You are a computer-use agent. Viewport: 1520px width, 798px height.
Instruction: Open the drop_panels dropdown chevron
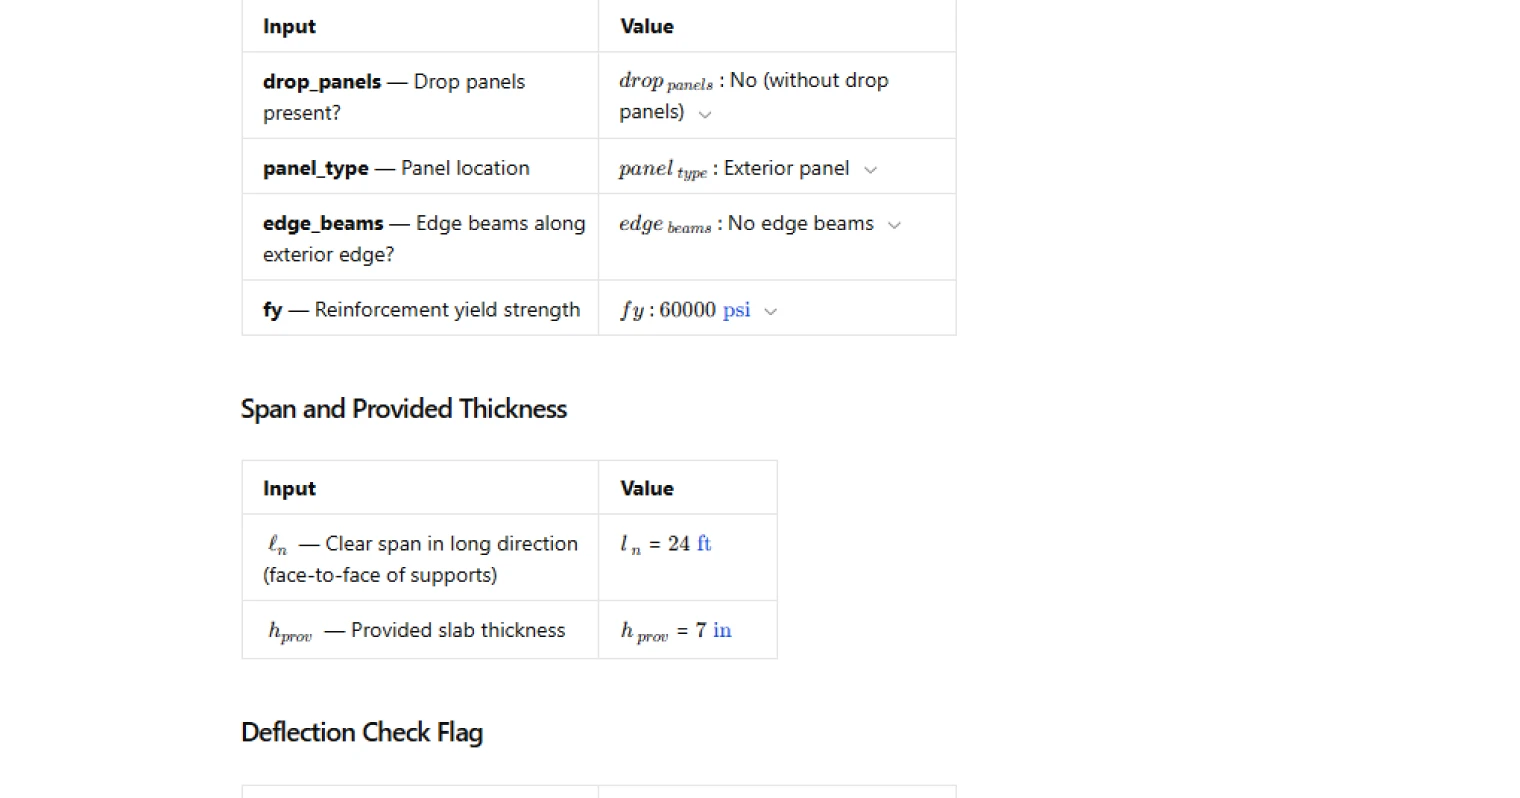705,114
